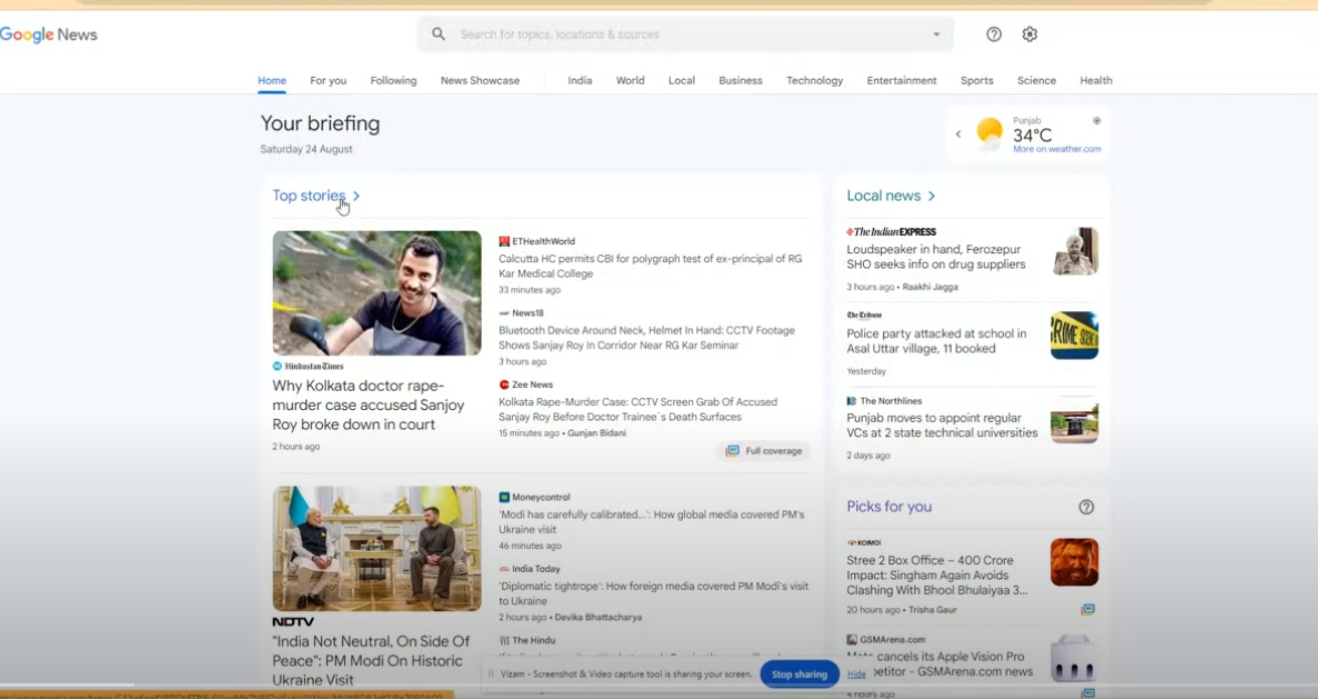Expand Top stories with its chevron arrow
Viewport: 1318px width, 699px height.
(356, 196)
